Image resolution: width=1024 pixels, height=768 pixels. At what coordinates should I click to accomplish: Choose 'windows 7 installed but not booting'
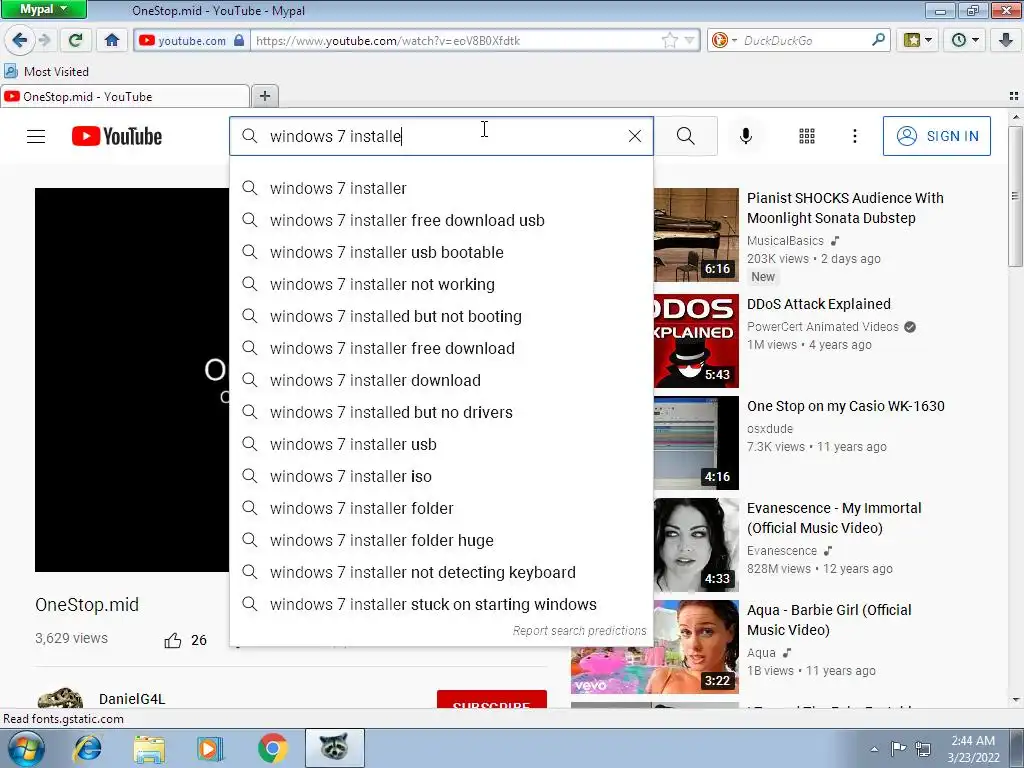441,316
